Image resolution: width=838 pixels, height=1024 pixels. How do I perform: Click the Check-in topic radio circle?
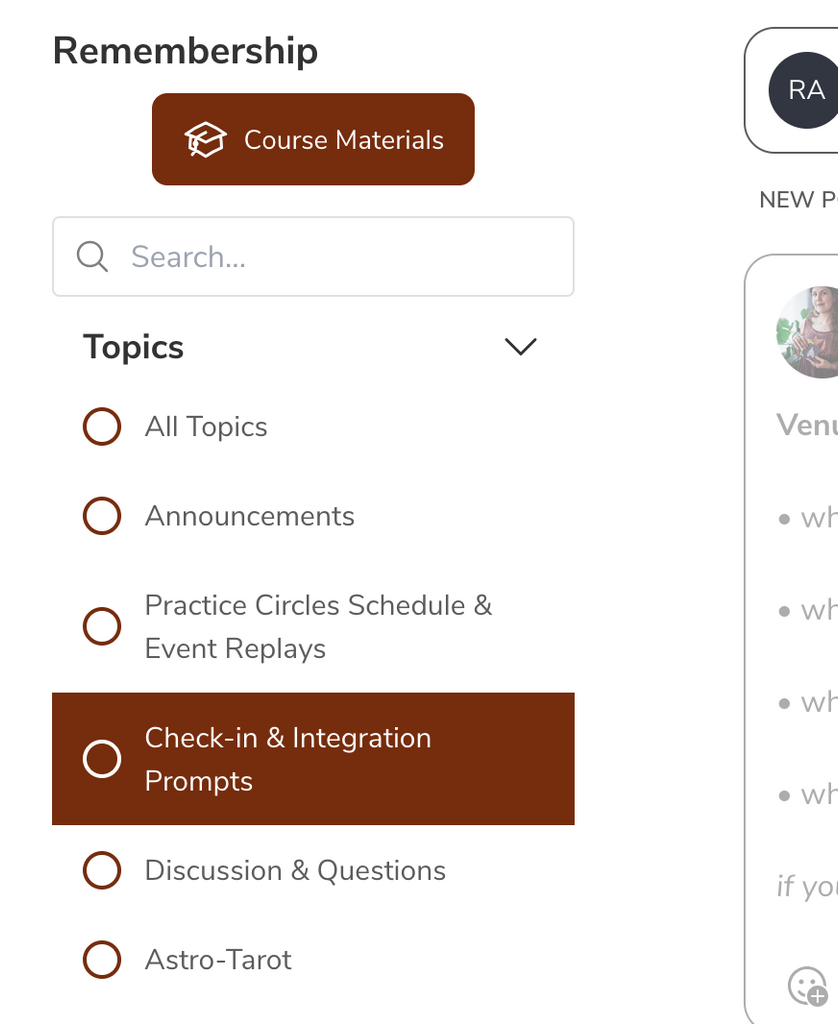click(102, 759)
